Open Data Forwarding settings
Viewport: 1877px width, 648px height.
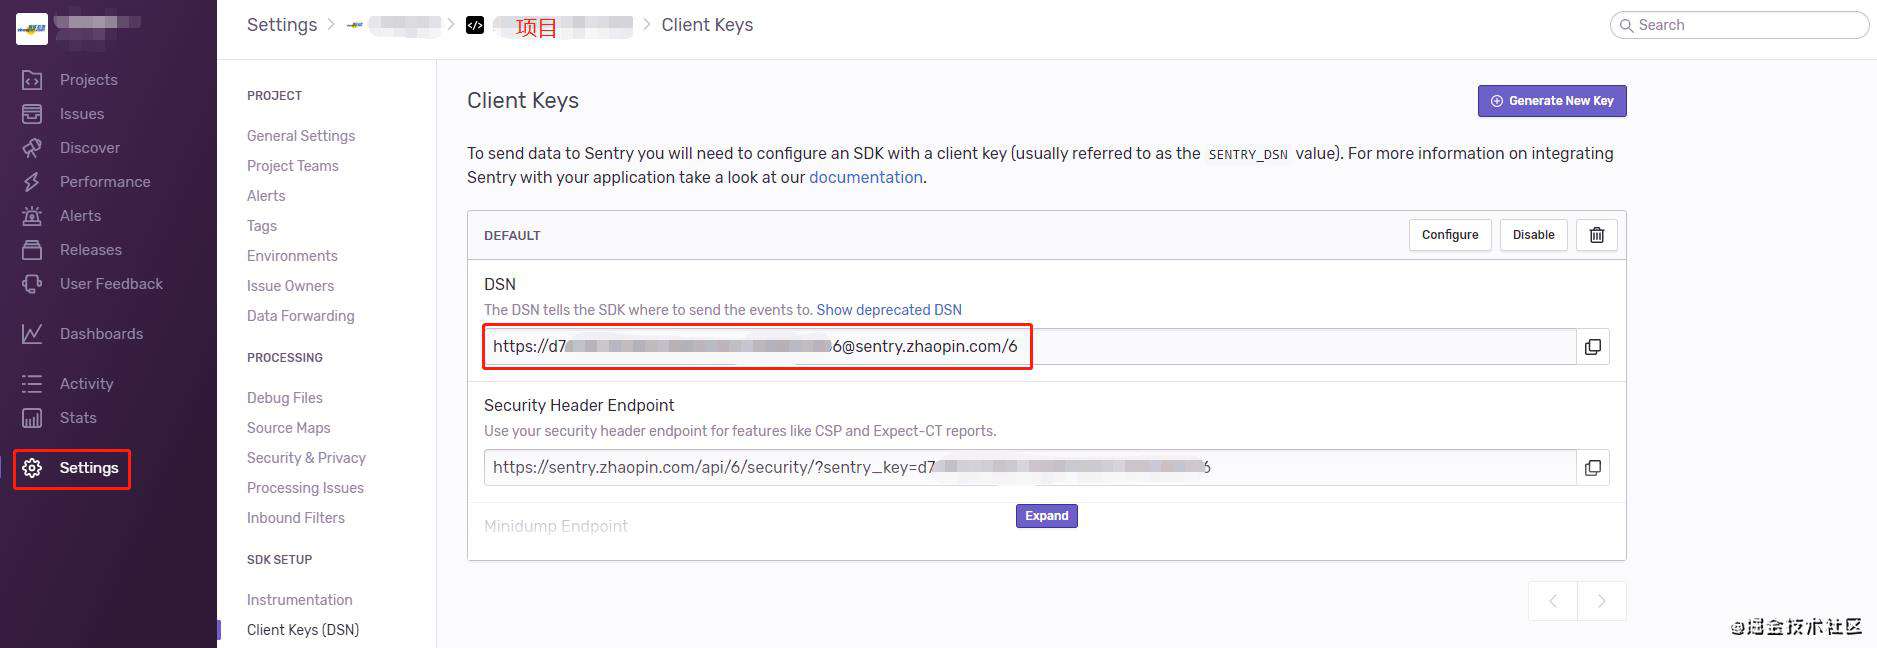click(x=301, y=316)
